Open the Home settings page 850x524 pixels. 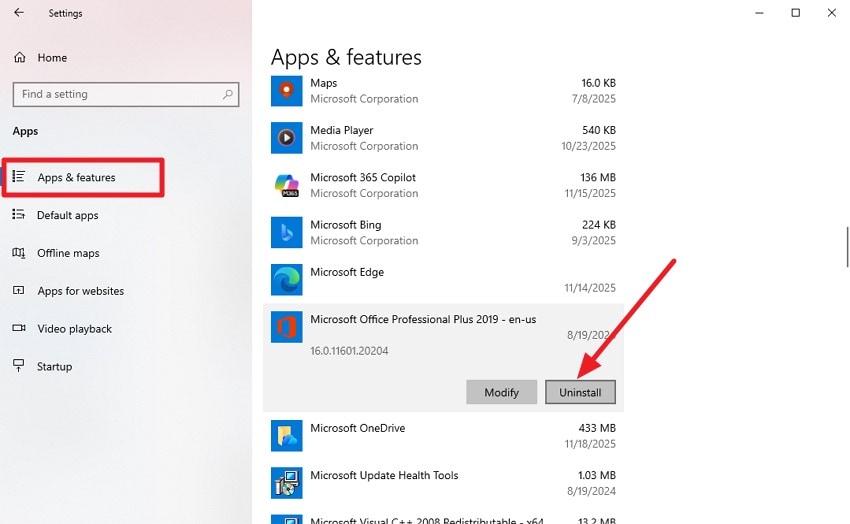(52, 57)
